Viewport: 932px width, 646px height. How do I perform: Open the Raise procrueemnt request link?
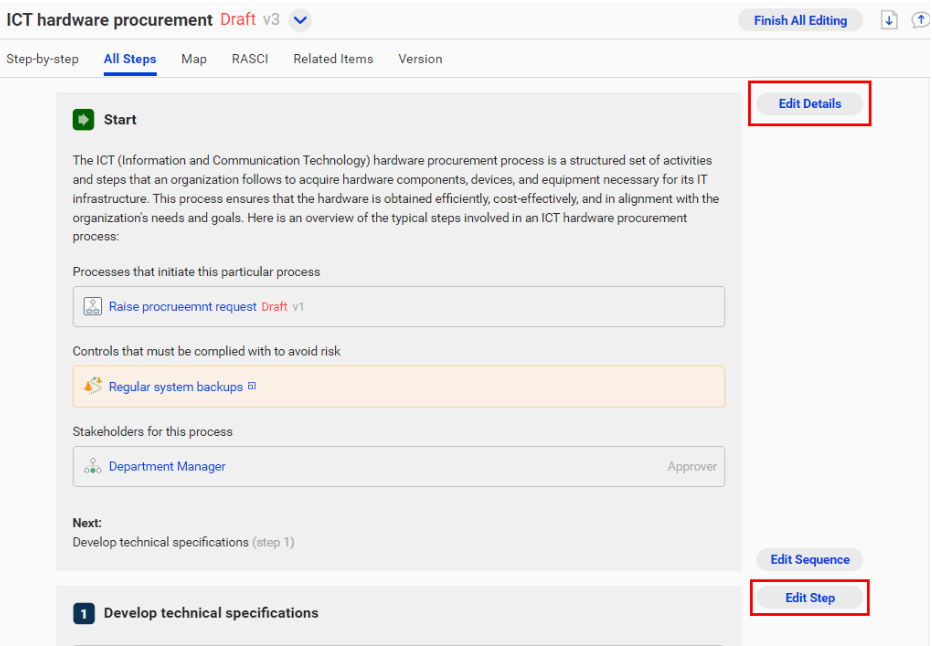tap(182, 307)
